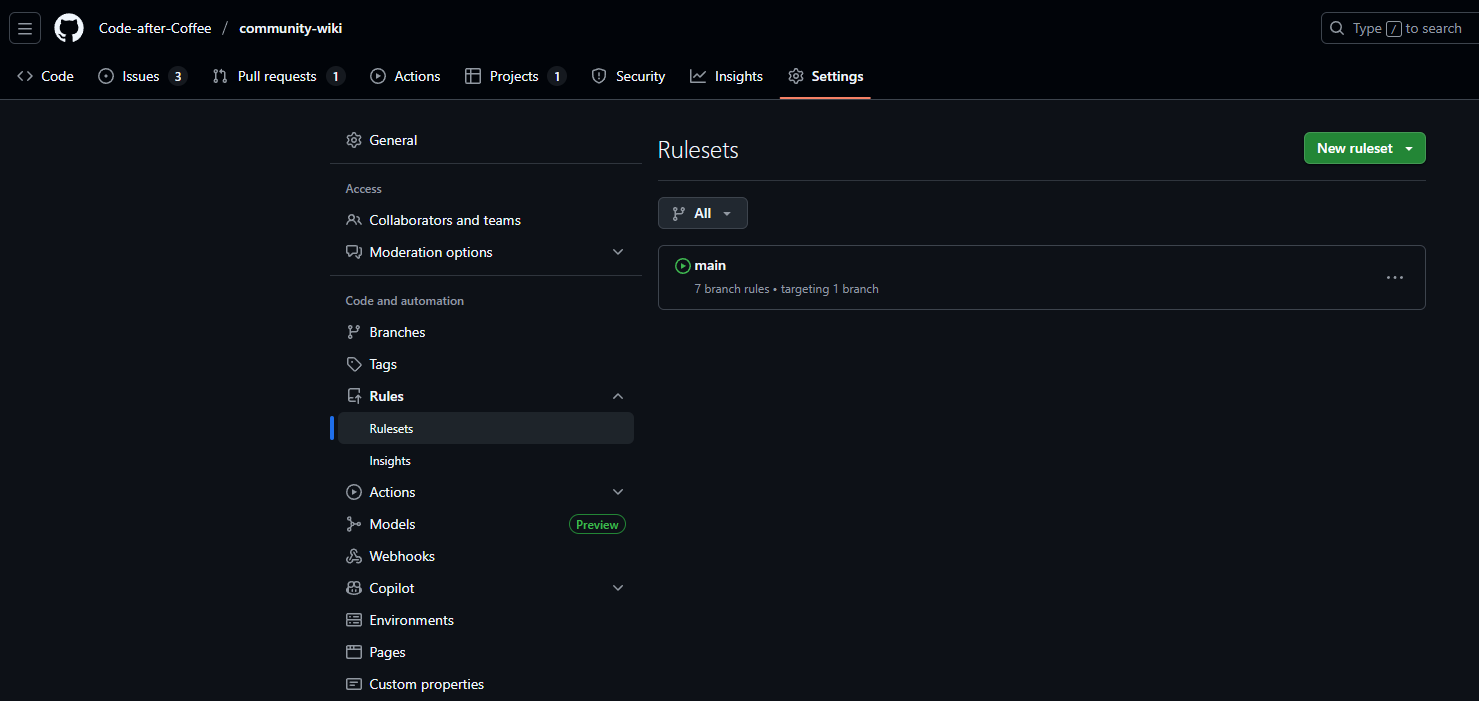Select the Branches item in sidebar
1479x701 pixels.
pos(396,331)
